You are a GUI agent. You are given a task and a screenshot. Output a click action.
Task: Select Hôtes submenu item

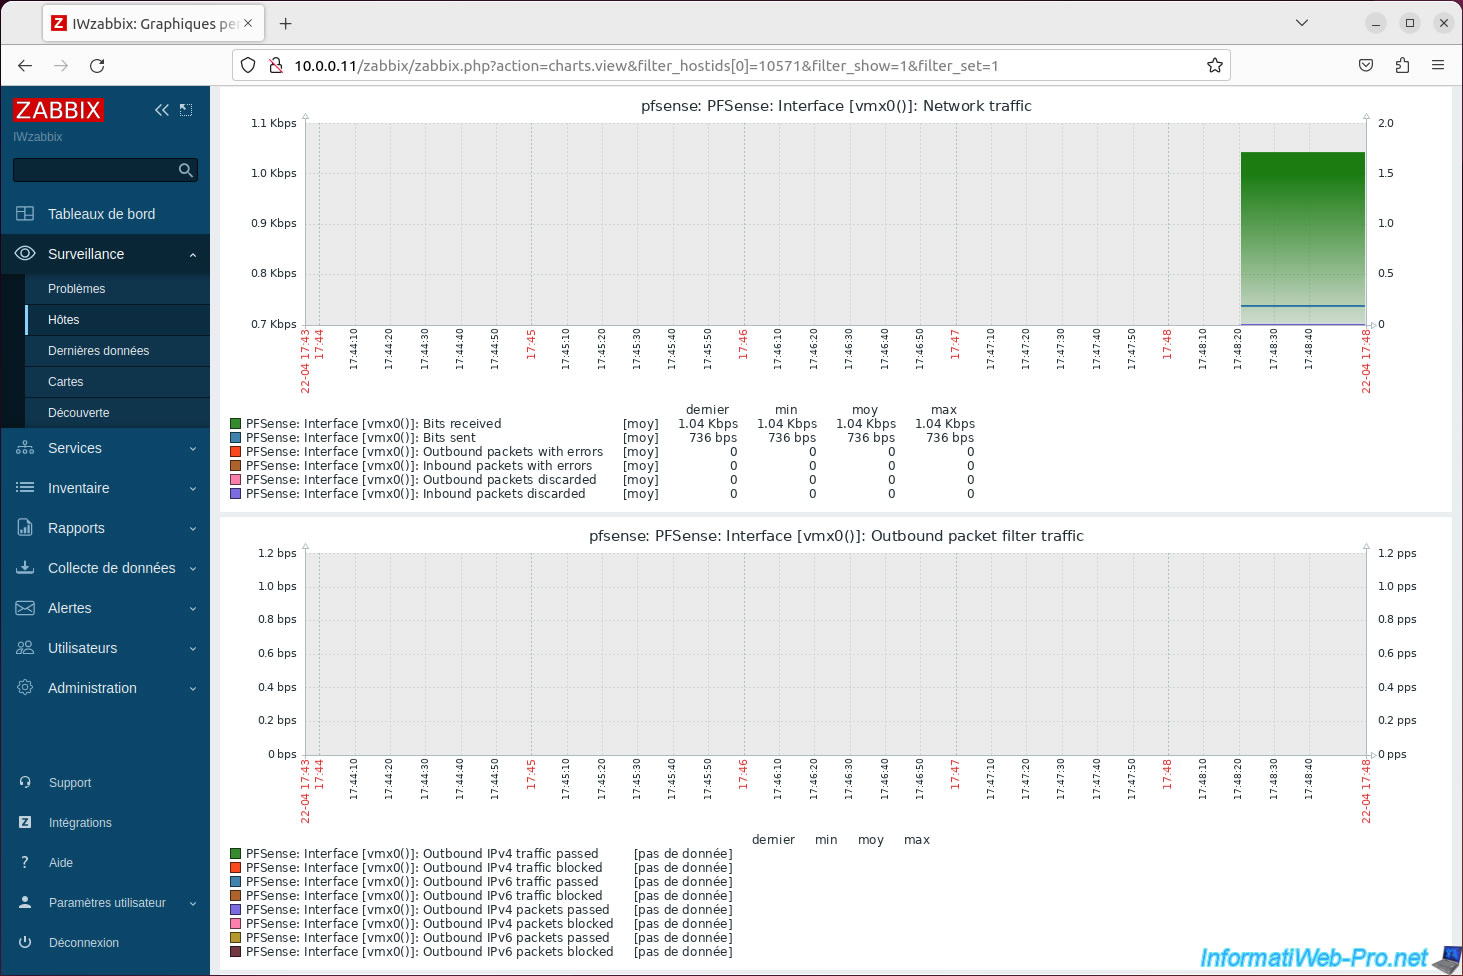tap(117, 320)
